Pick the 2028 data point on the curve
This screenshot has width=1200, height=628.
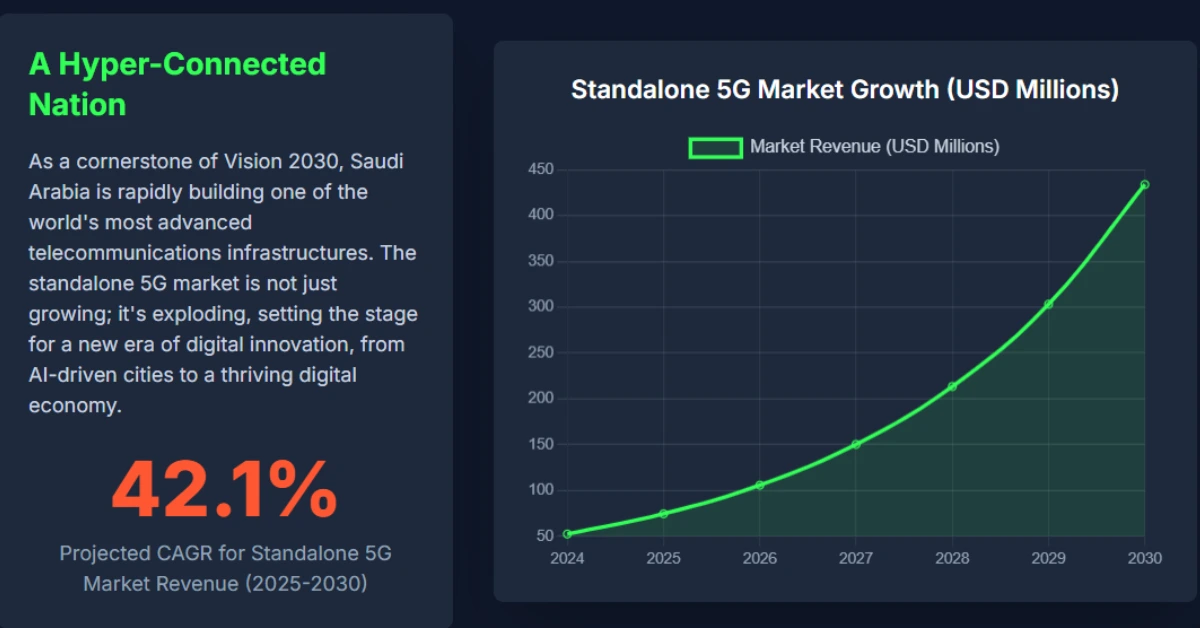coord(952,386)
